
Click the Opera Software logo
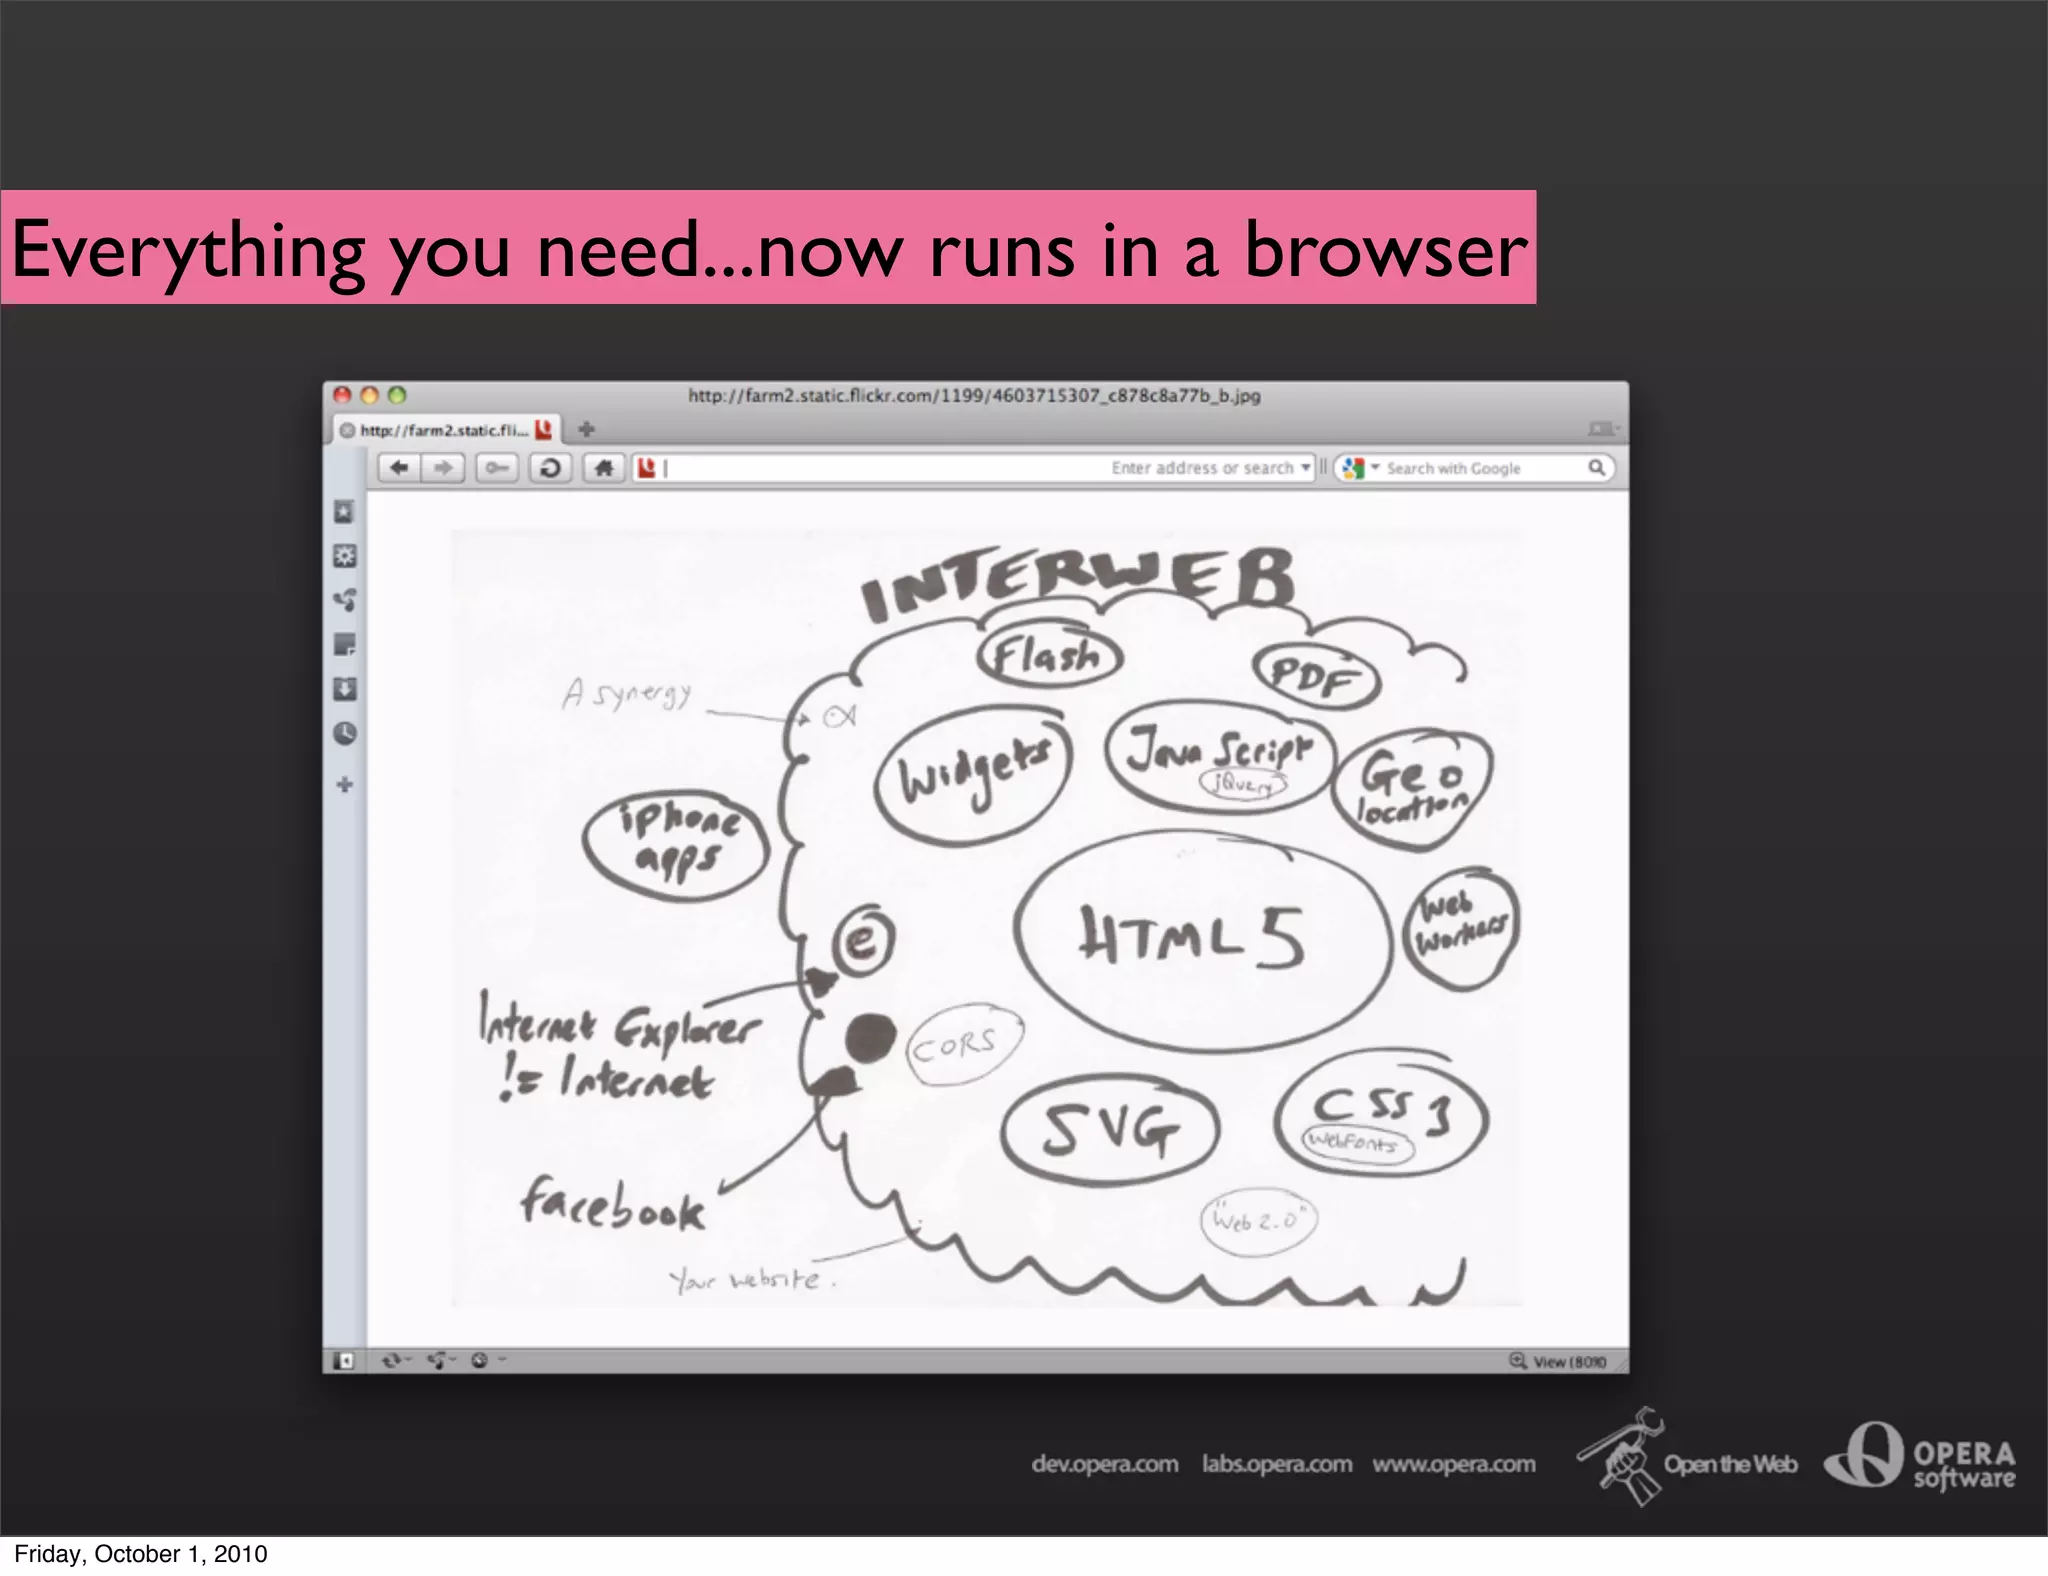tap(1920, 1455)
